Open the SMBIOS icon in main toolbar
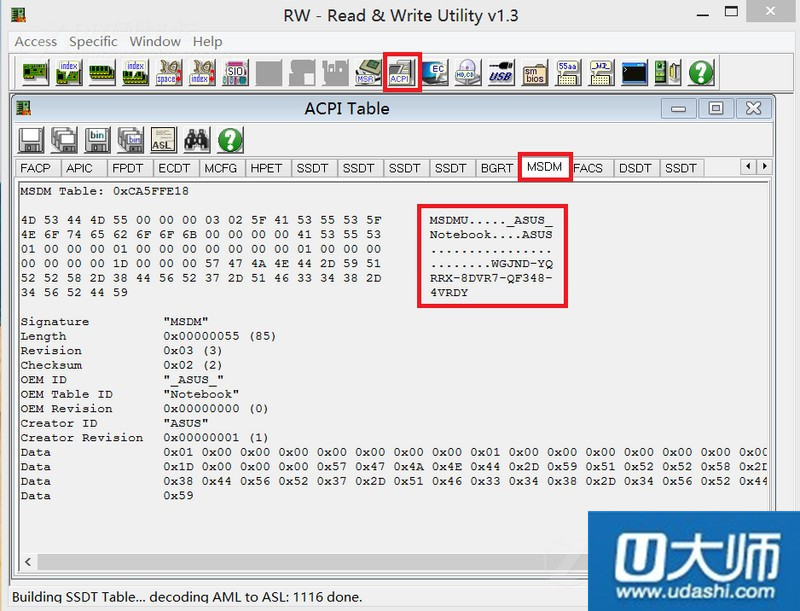 click(534, 72)
